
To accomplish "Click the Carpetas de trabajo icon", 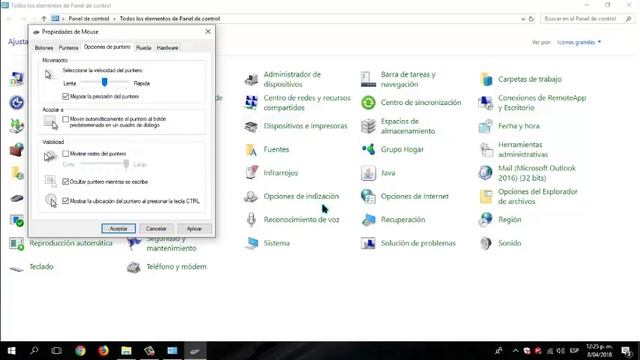I will pos(486,79).
